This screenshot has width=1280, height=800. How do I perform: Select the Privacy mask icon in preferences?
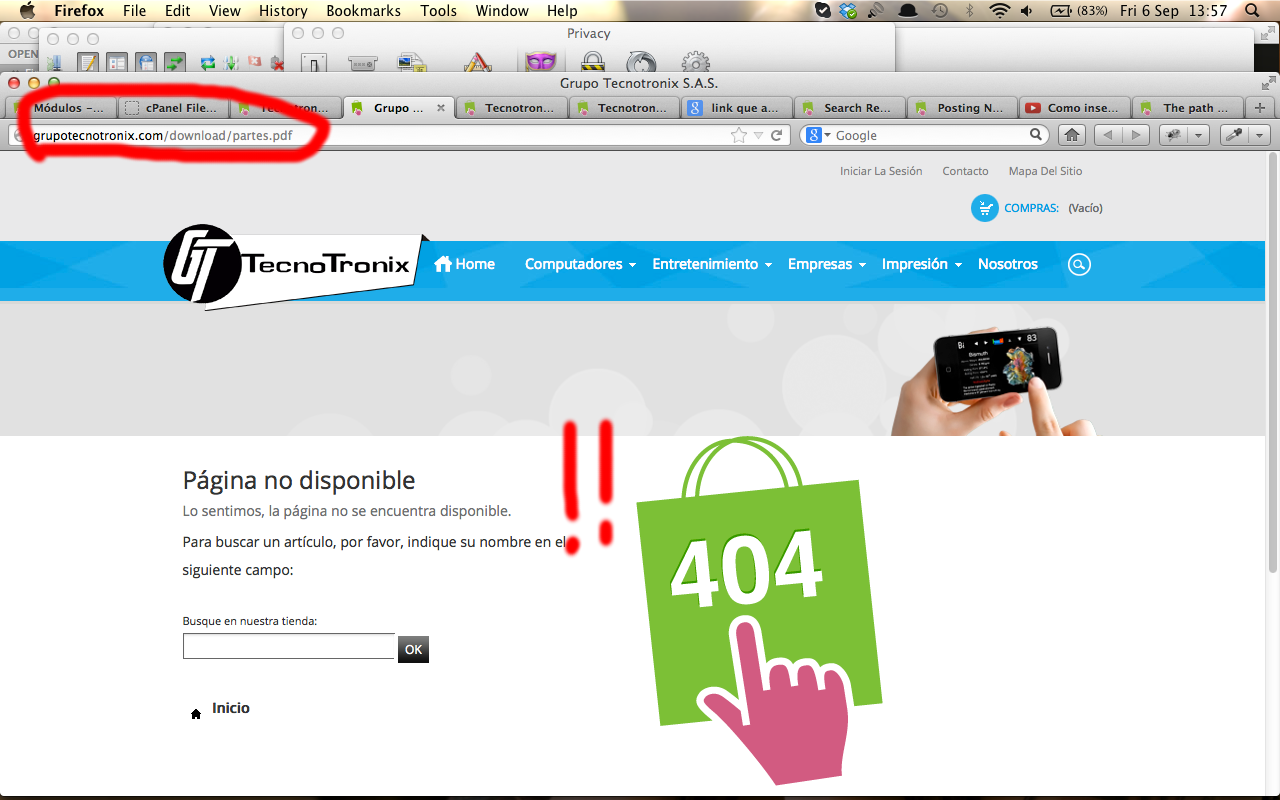coord(540,62)
